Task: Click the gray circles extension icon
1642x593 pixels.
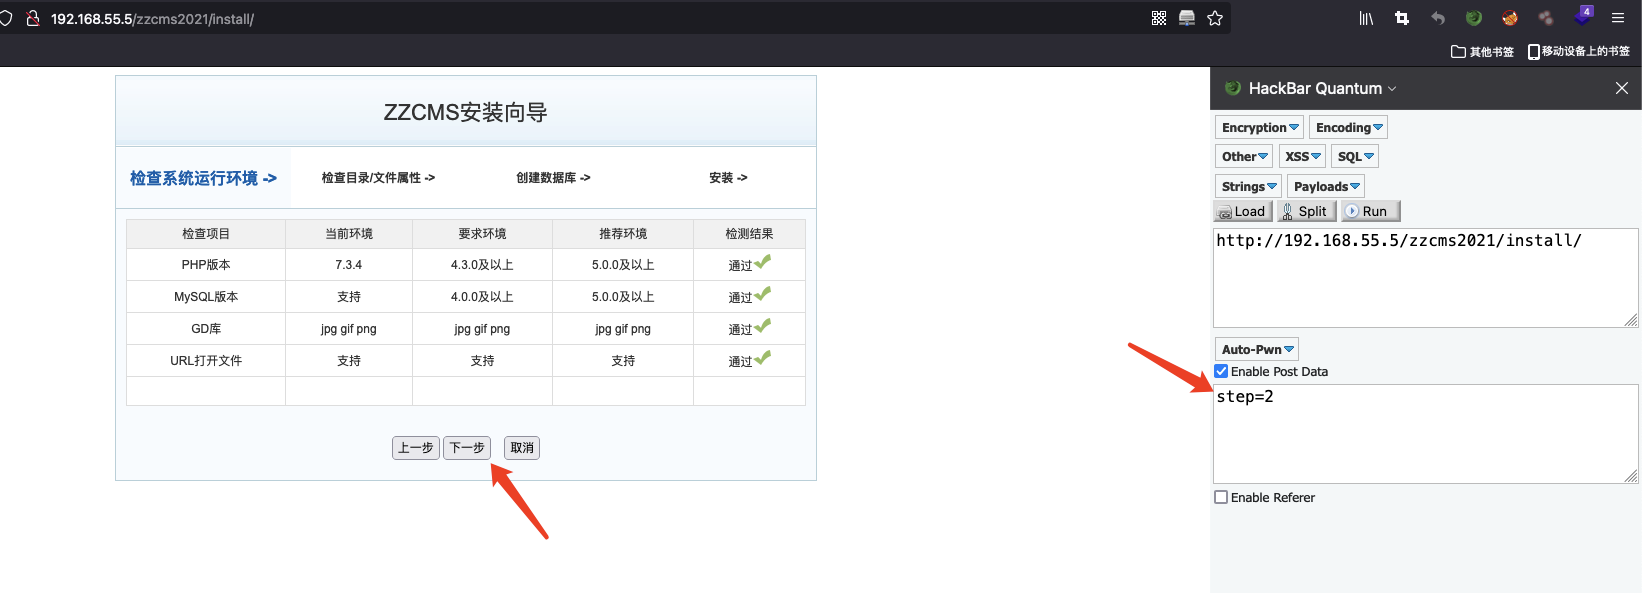Action: 1546,18
